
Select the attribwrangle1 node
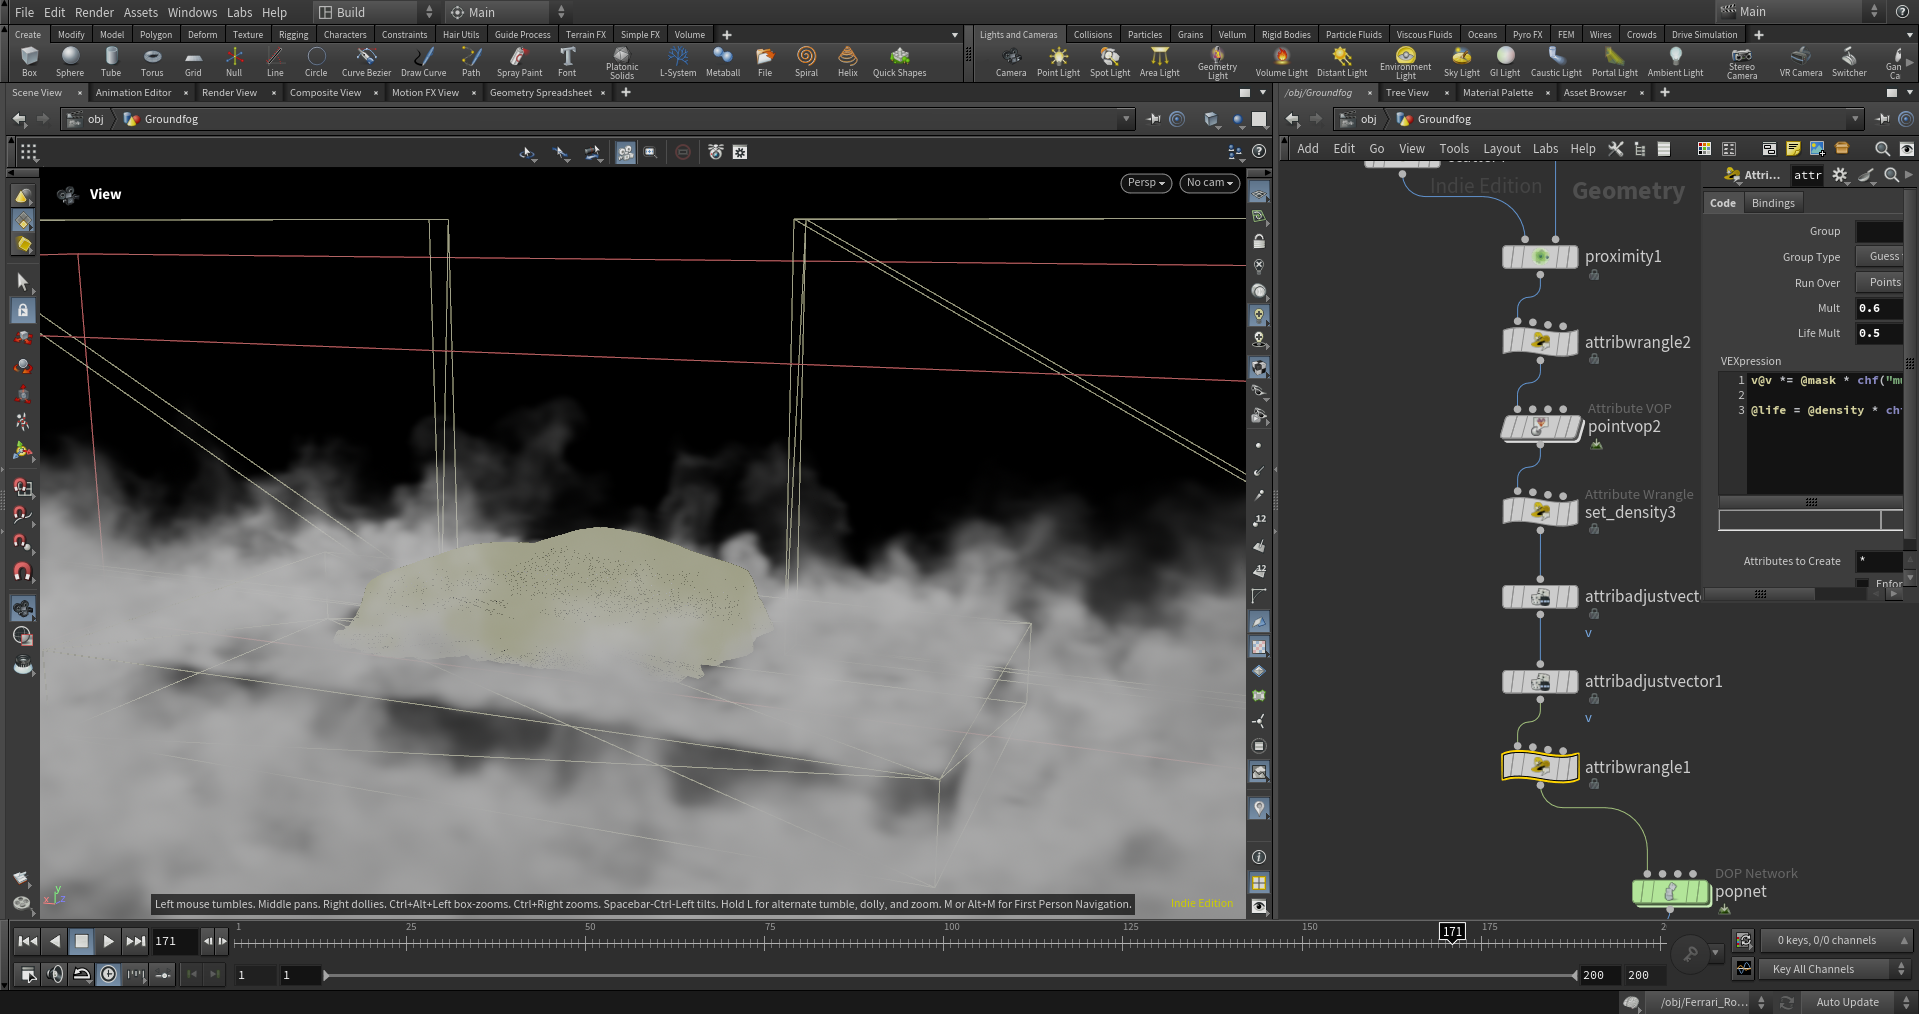click(x=1540, y=767)
